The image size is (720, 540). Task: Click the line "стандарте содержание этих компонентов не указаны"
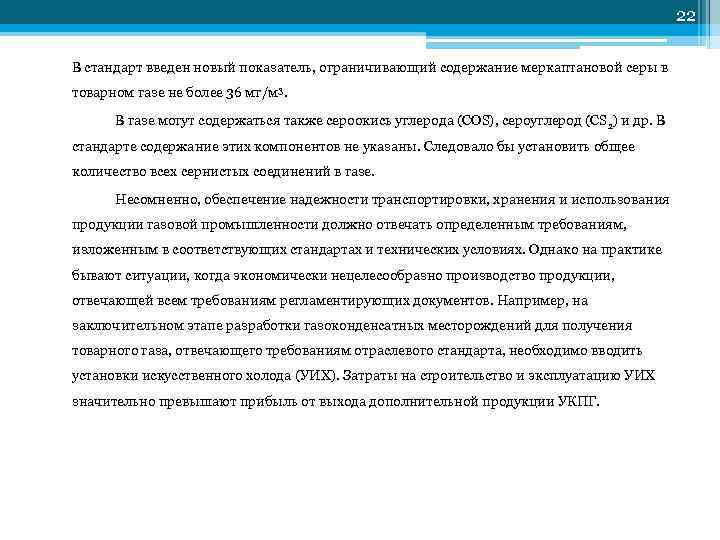[x=354, y=147]
